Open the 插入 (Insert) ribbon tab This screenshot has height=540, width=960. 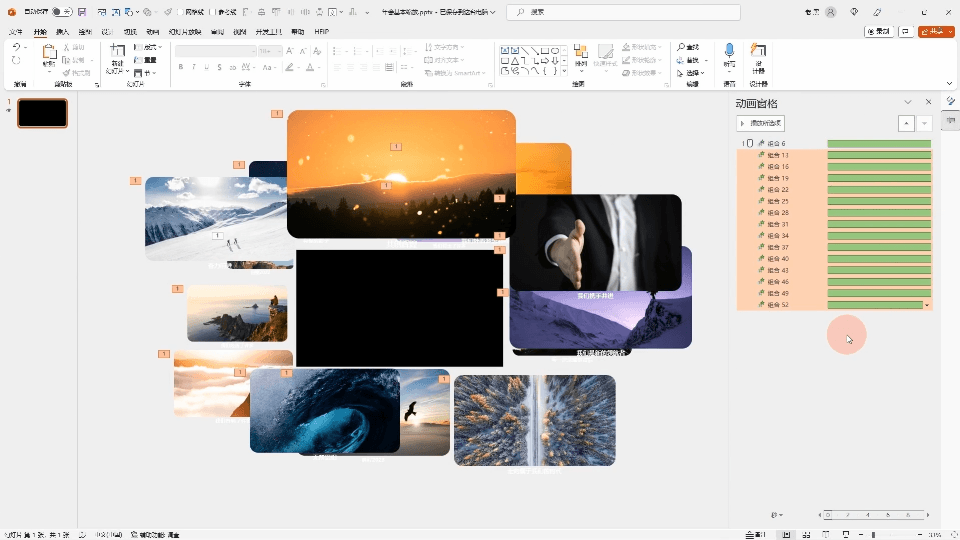(63, 32)
